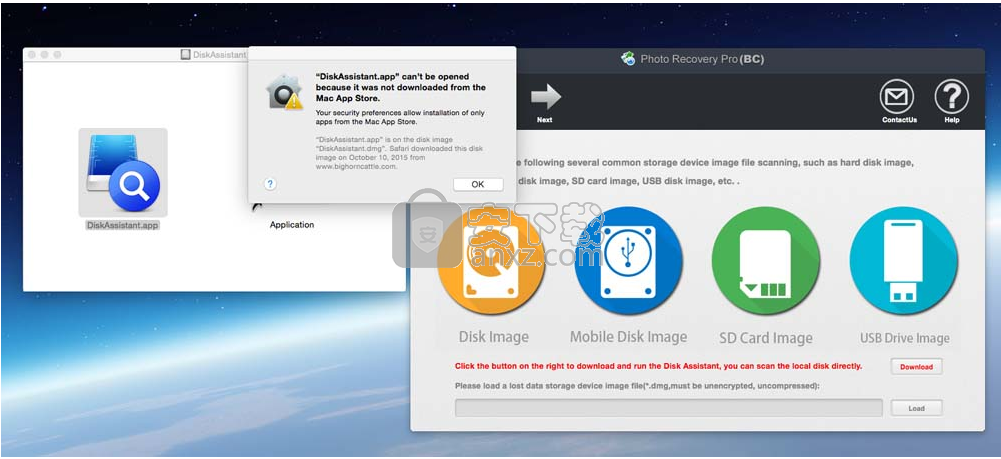Select the Disk Image orange icon
Screen dimensions: 1001x459
point(492,260)
